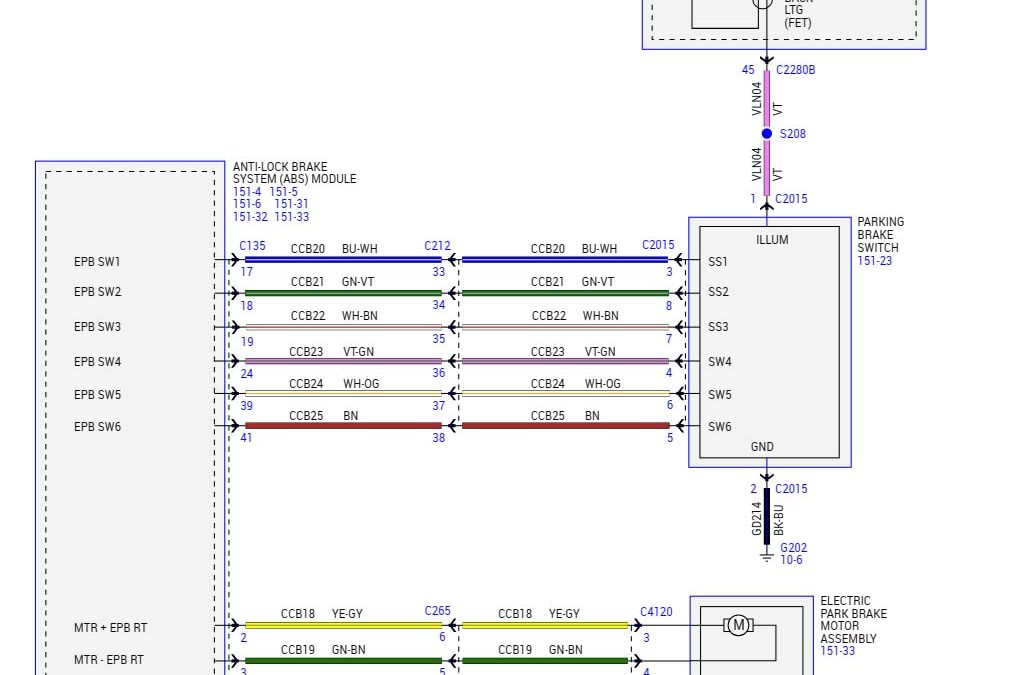The height and width of the screenshot is (675, 1030).
Task: Click the ILLUM pin 1 arrow above the switch
Action: (767, 207)
